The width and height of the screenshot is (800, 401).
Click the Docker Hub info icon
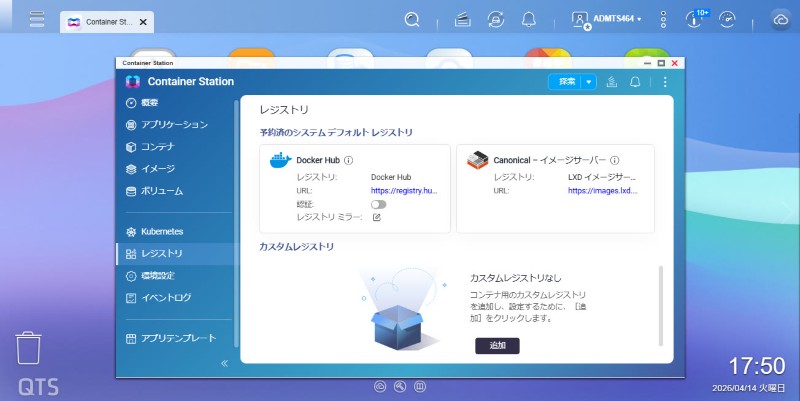(349, 159)
